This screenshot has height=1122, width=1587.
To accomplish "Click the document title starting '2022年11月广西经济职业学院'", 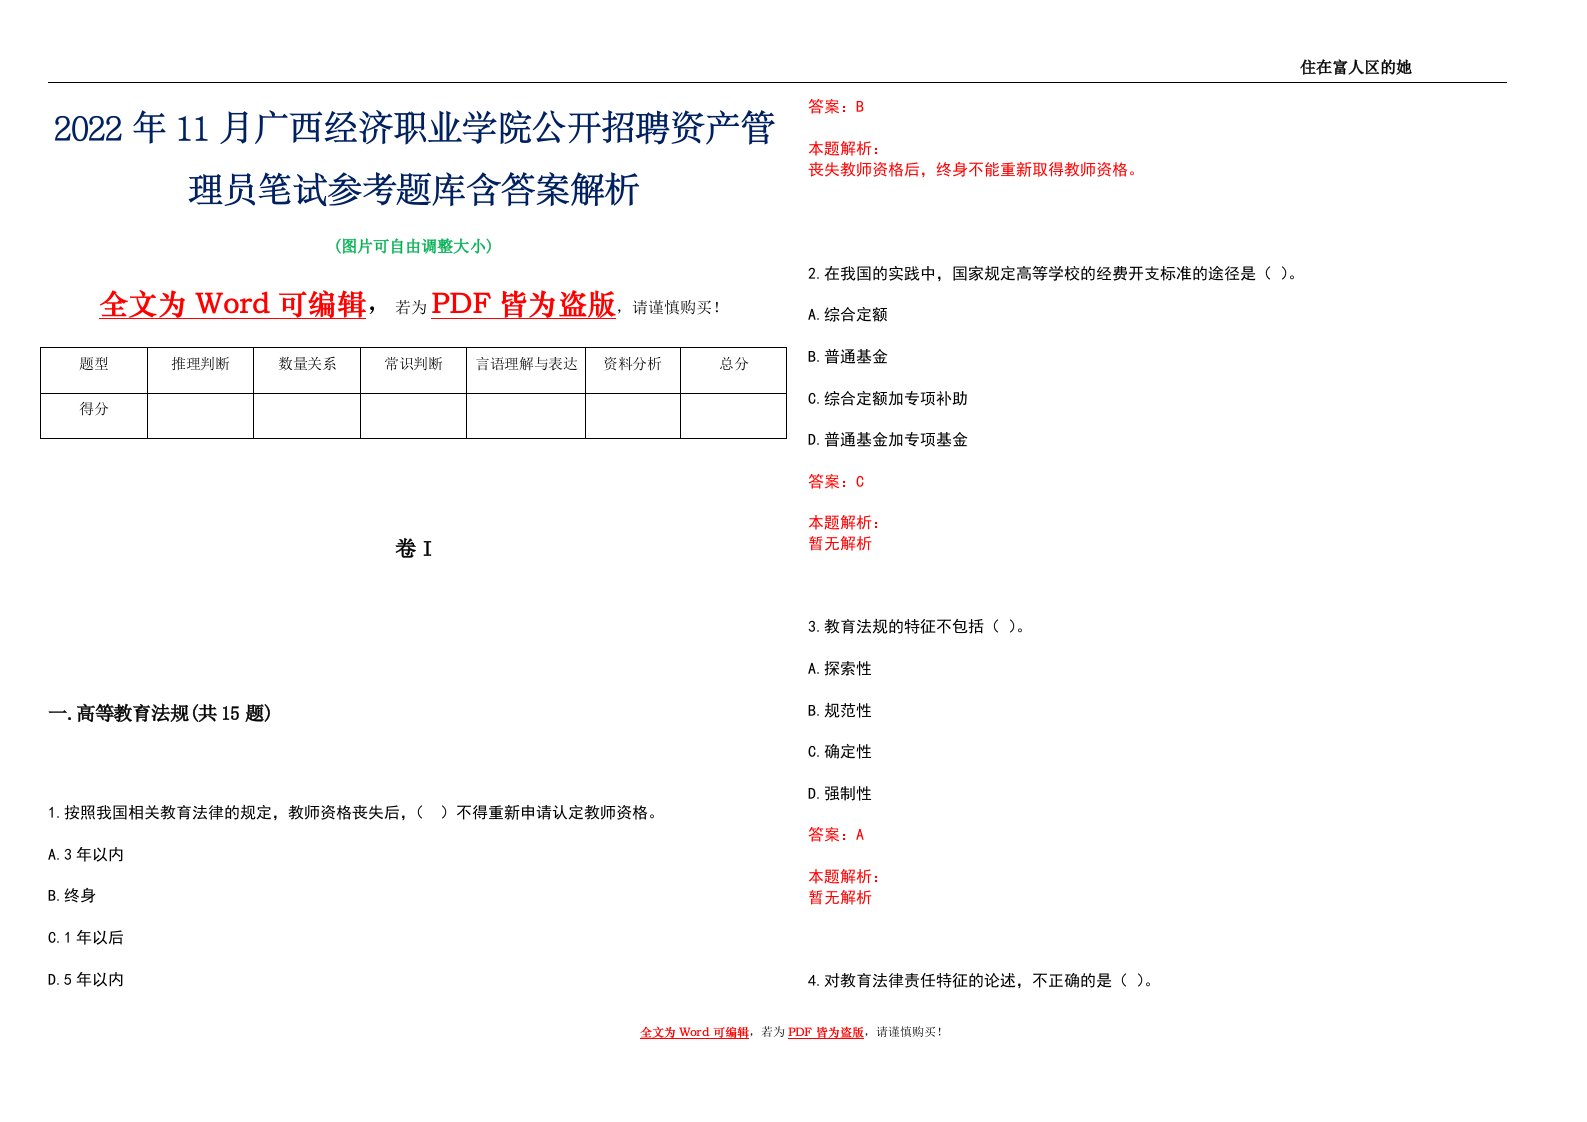I will [x=414, y=159].
